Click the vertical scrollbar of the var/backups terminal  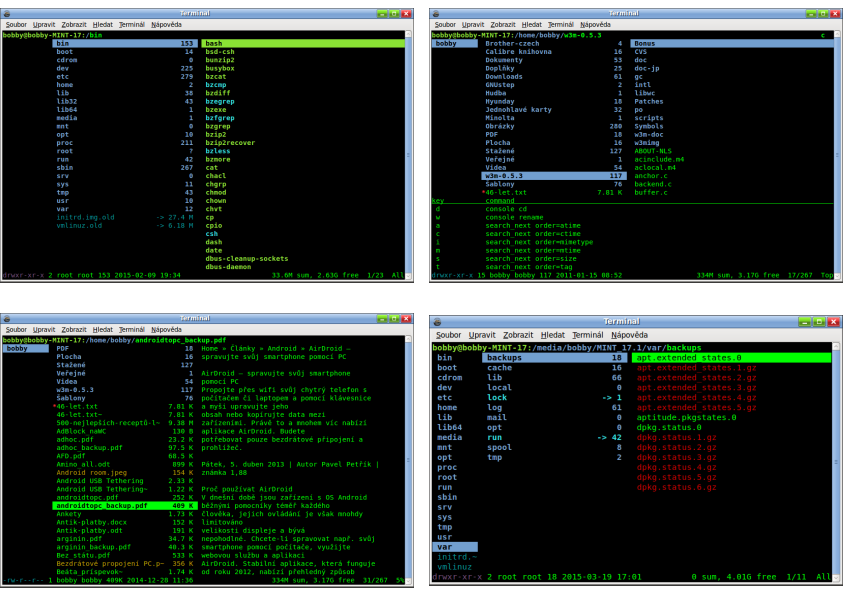point(836,462)
